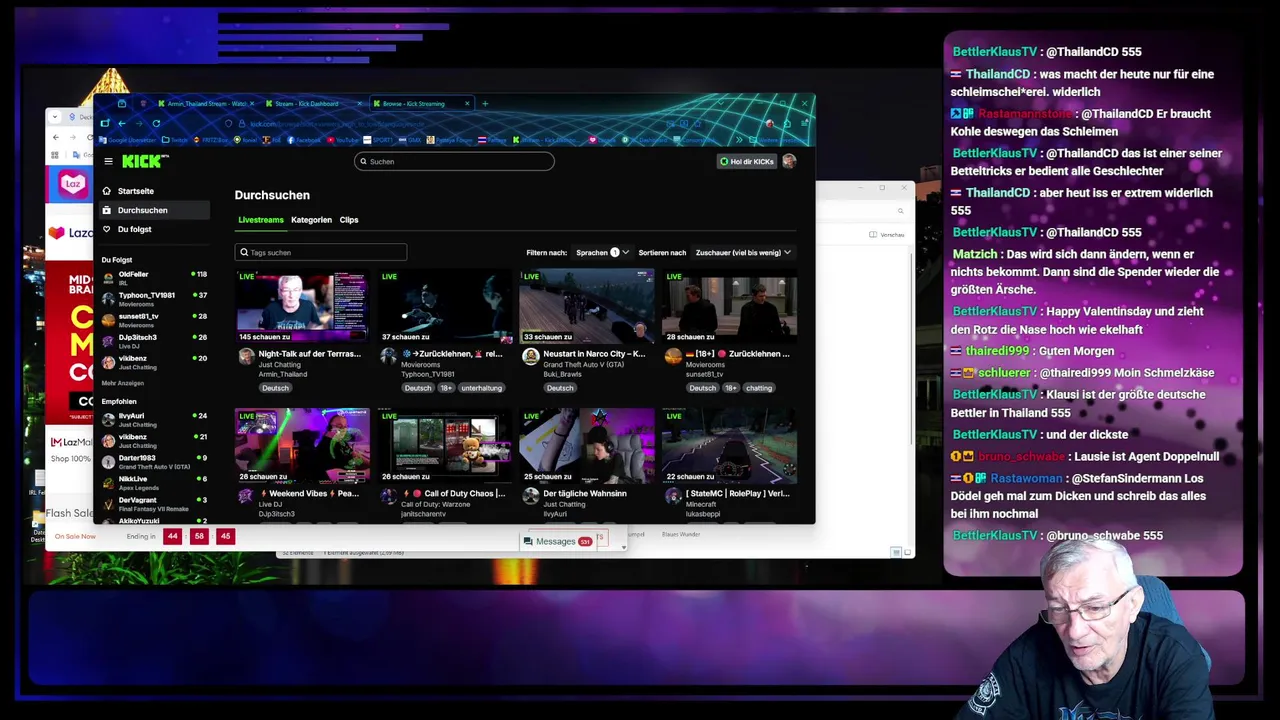The width and height of the screenshot is (1280, 720).
Task: Click the IlvyAuri avatar in the Empfohlen list
Action: [108, 419]
